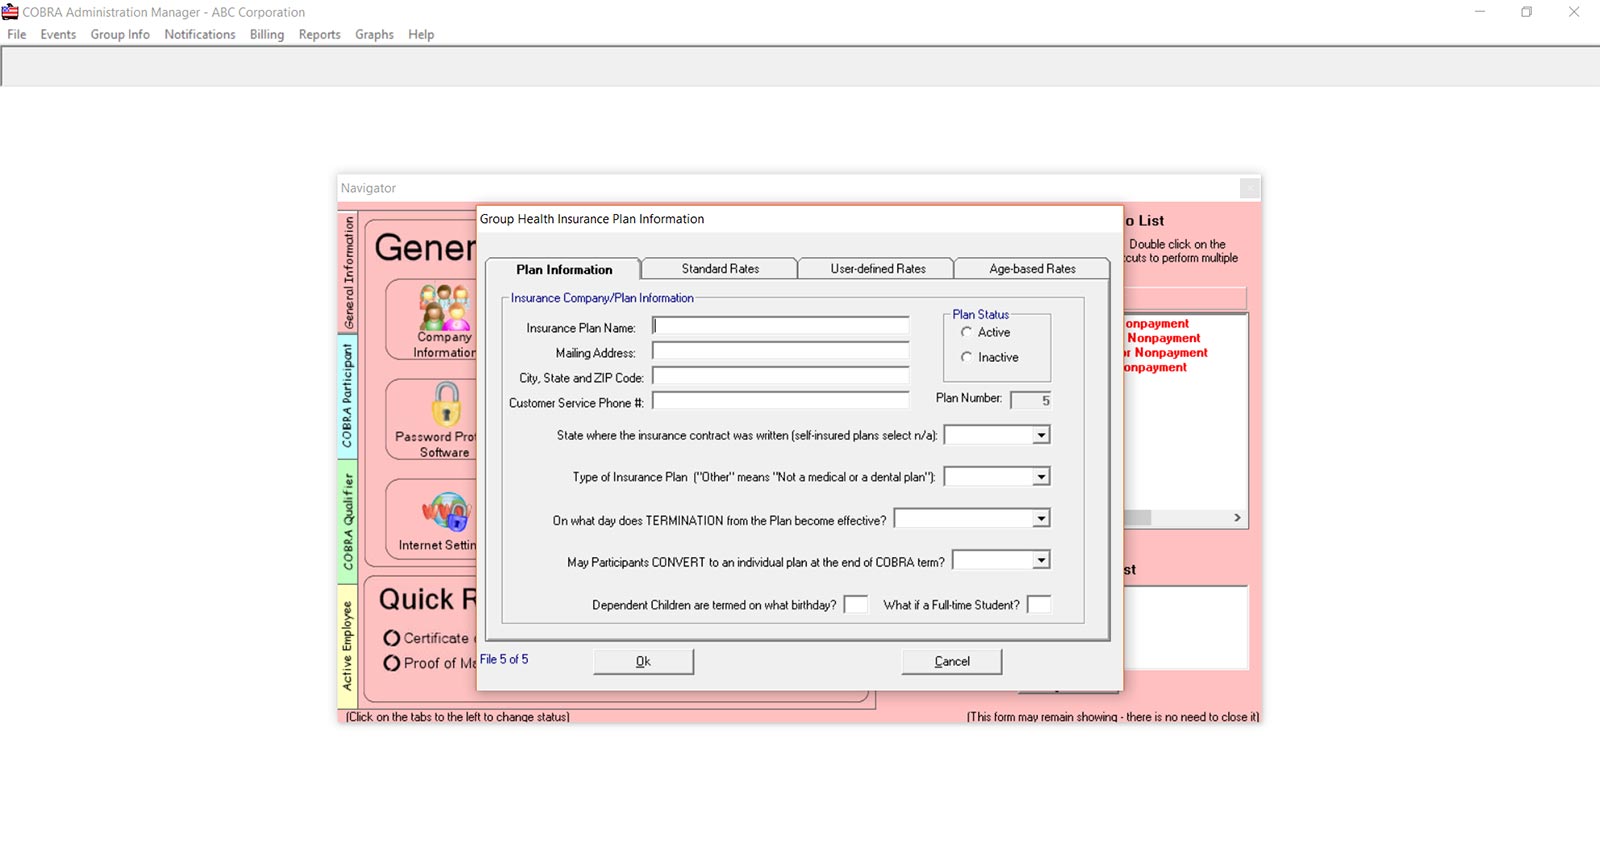
Task: Close the Navigator panel
Action: coord(1249,188)
